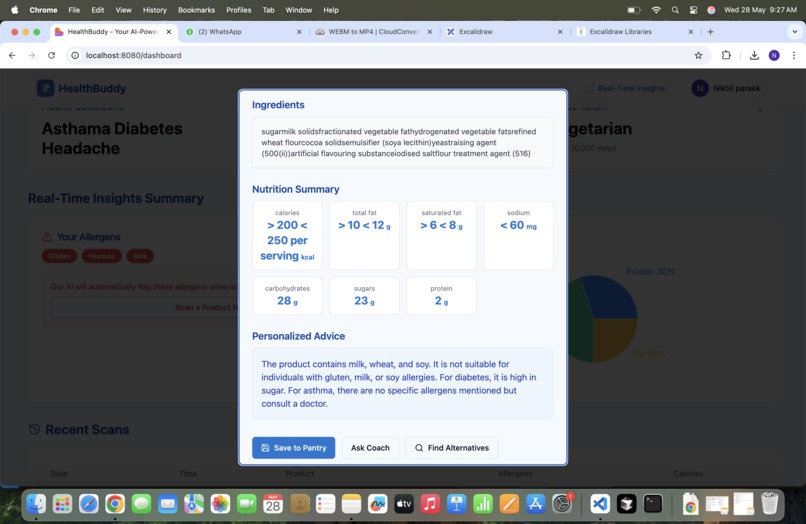Open Calendar from the dock

point(272,504)
